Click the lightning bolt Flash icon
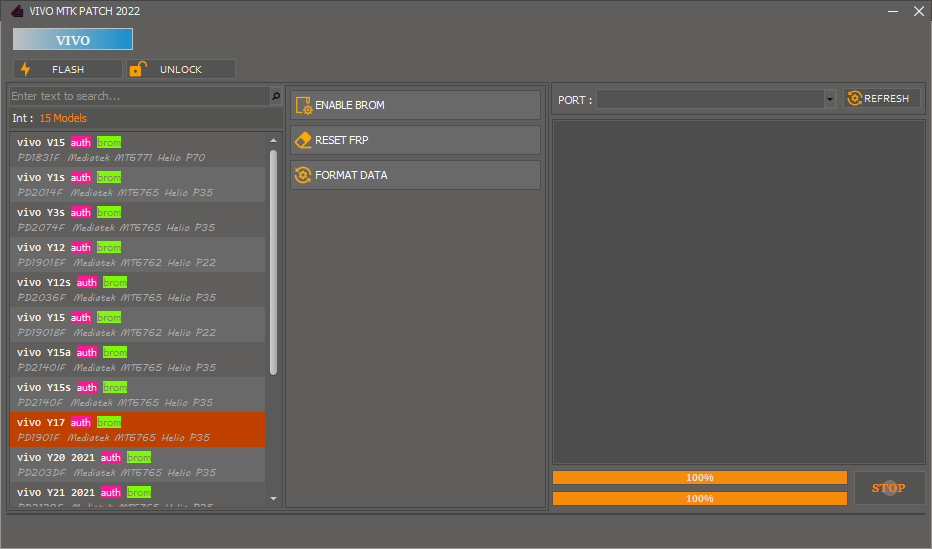932x549 pixels. tap(26, 69)
